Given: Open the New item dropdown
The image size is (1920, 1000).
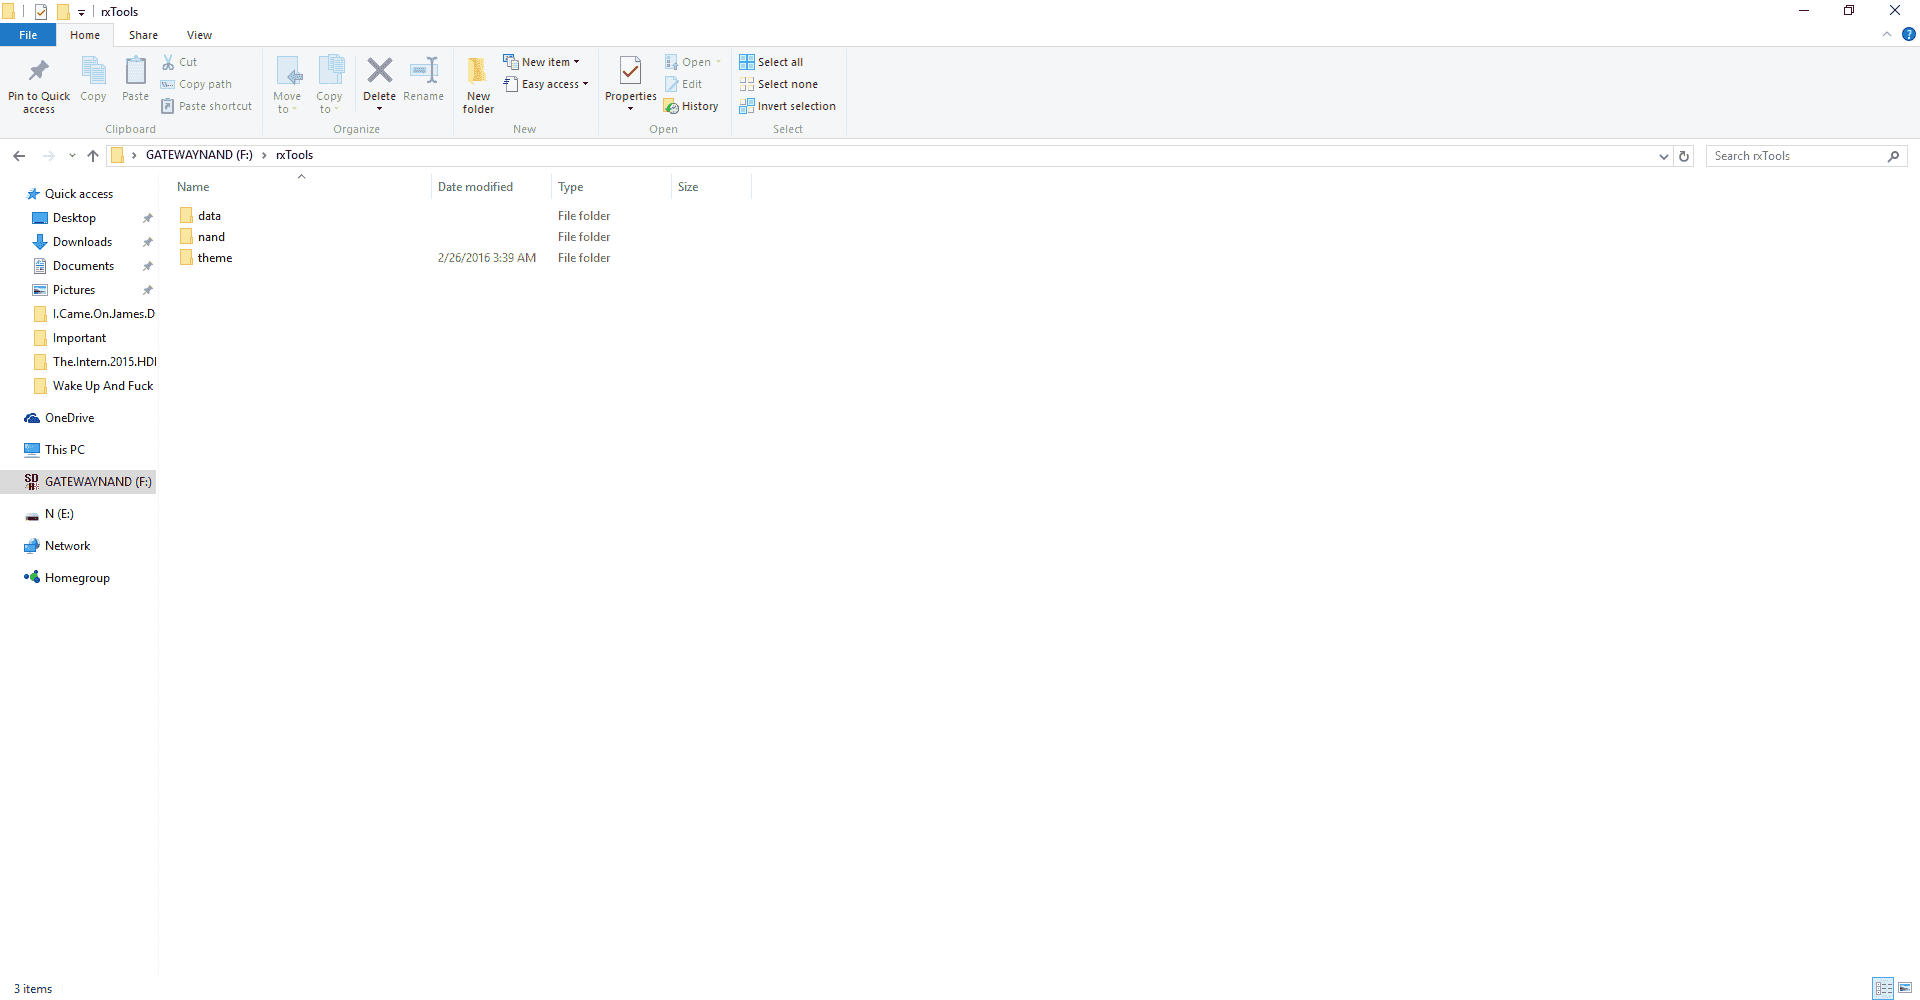Looking at the screenshot, I should pos(541,62).
